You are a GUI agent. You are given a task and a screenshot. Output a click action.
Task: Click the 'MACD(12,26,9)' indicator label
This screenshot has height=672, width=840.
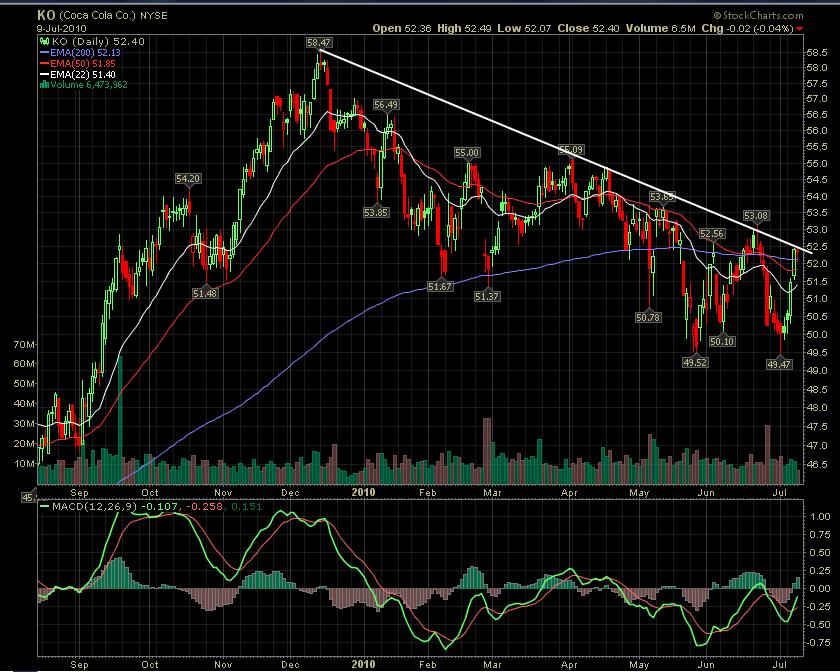click(x=95, y=506)
